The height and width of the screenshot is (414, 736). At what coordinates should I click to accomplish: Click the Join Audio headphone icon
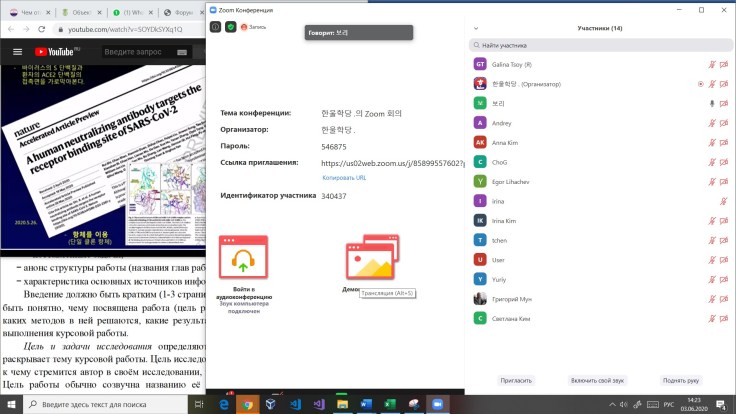click(243, 261)
